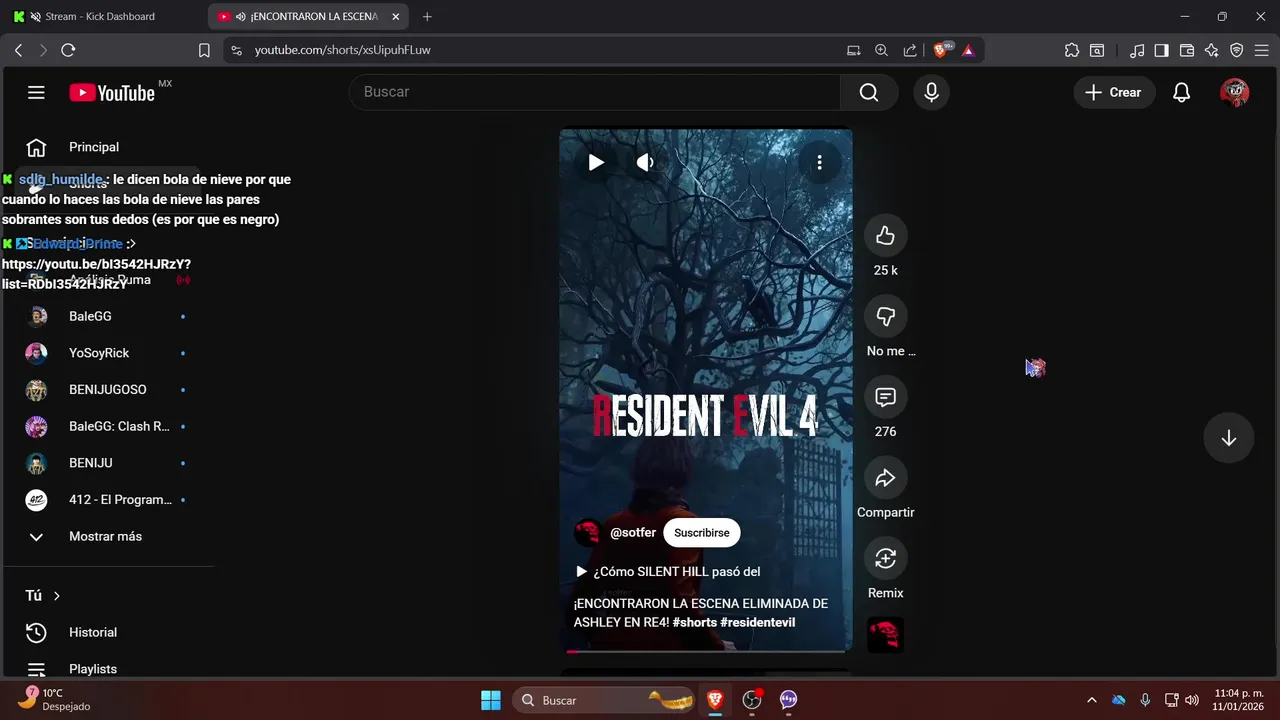This screenshot has width=1280, height=720.
Task: Dislike the short with thumbs down
Action: pos(885,316)
